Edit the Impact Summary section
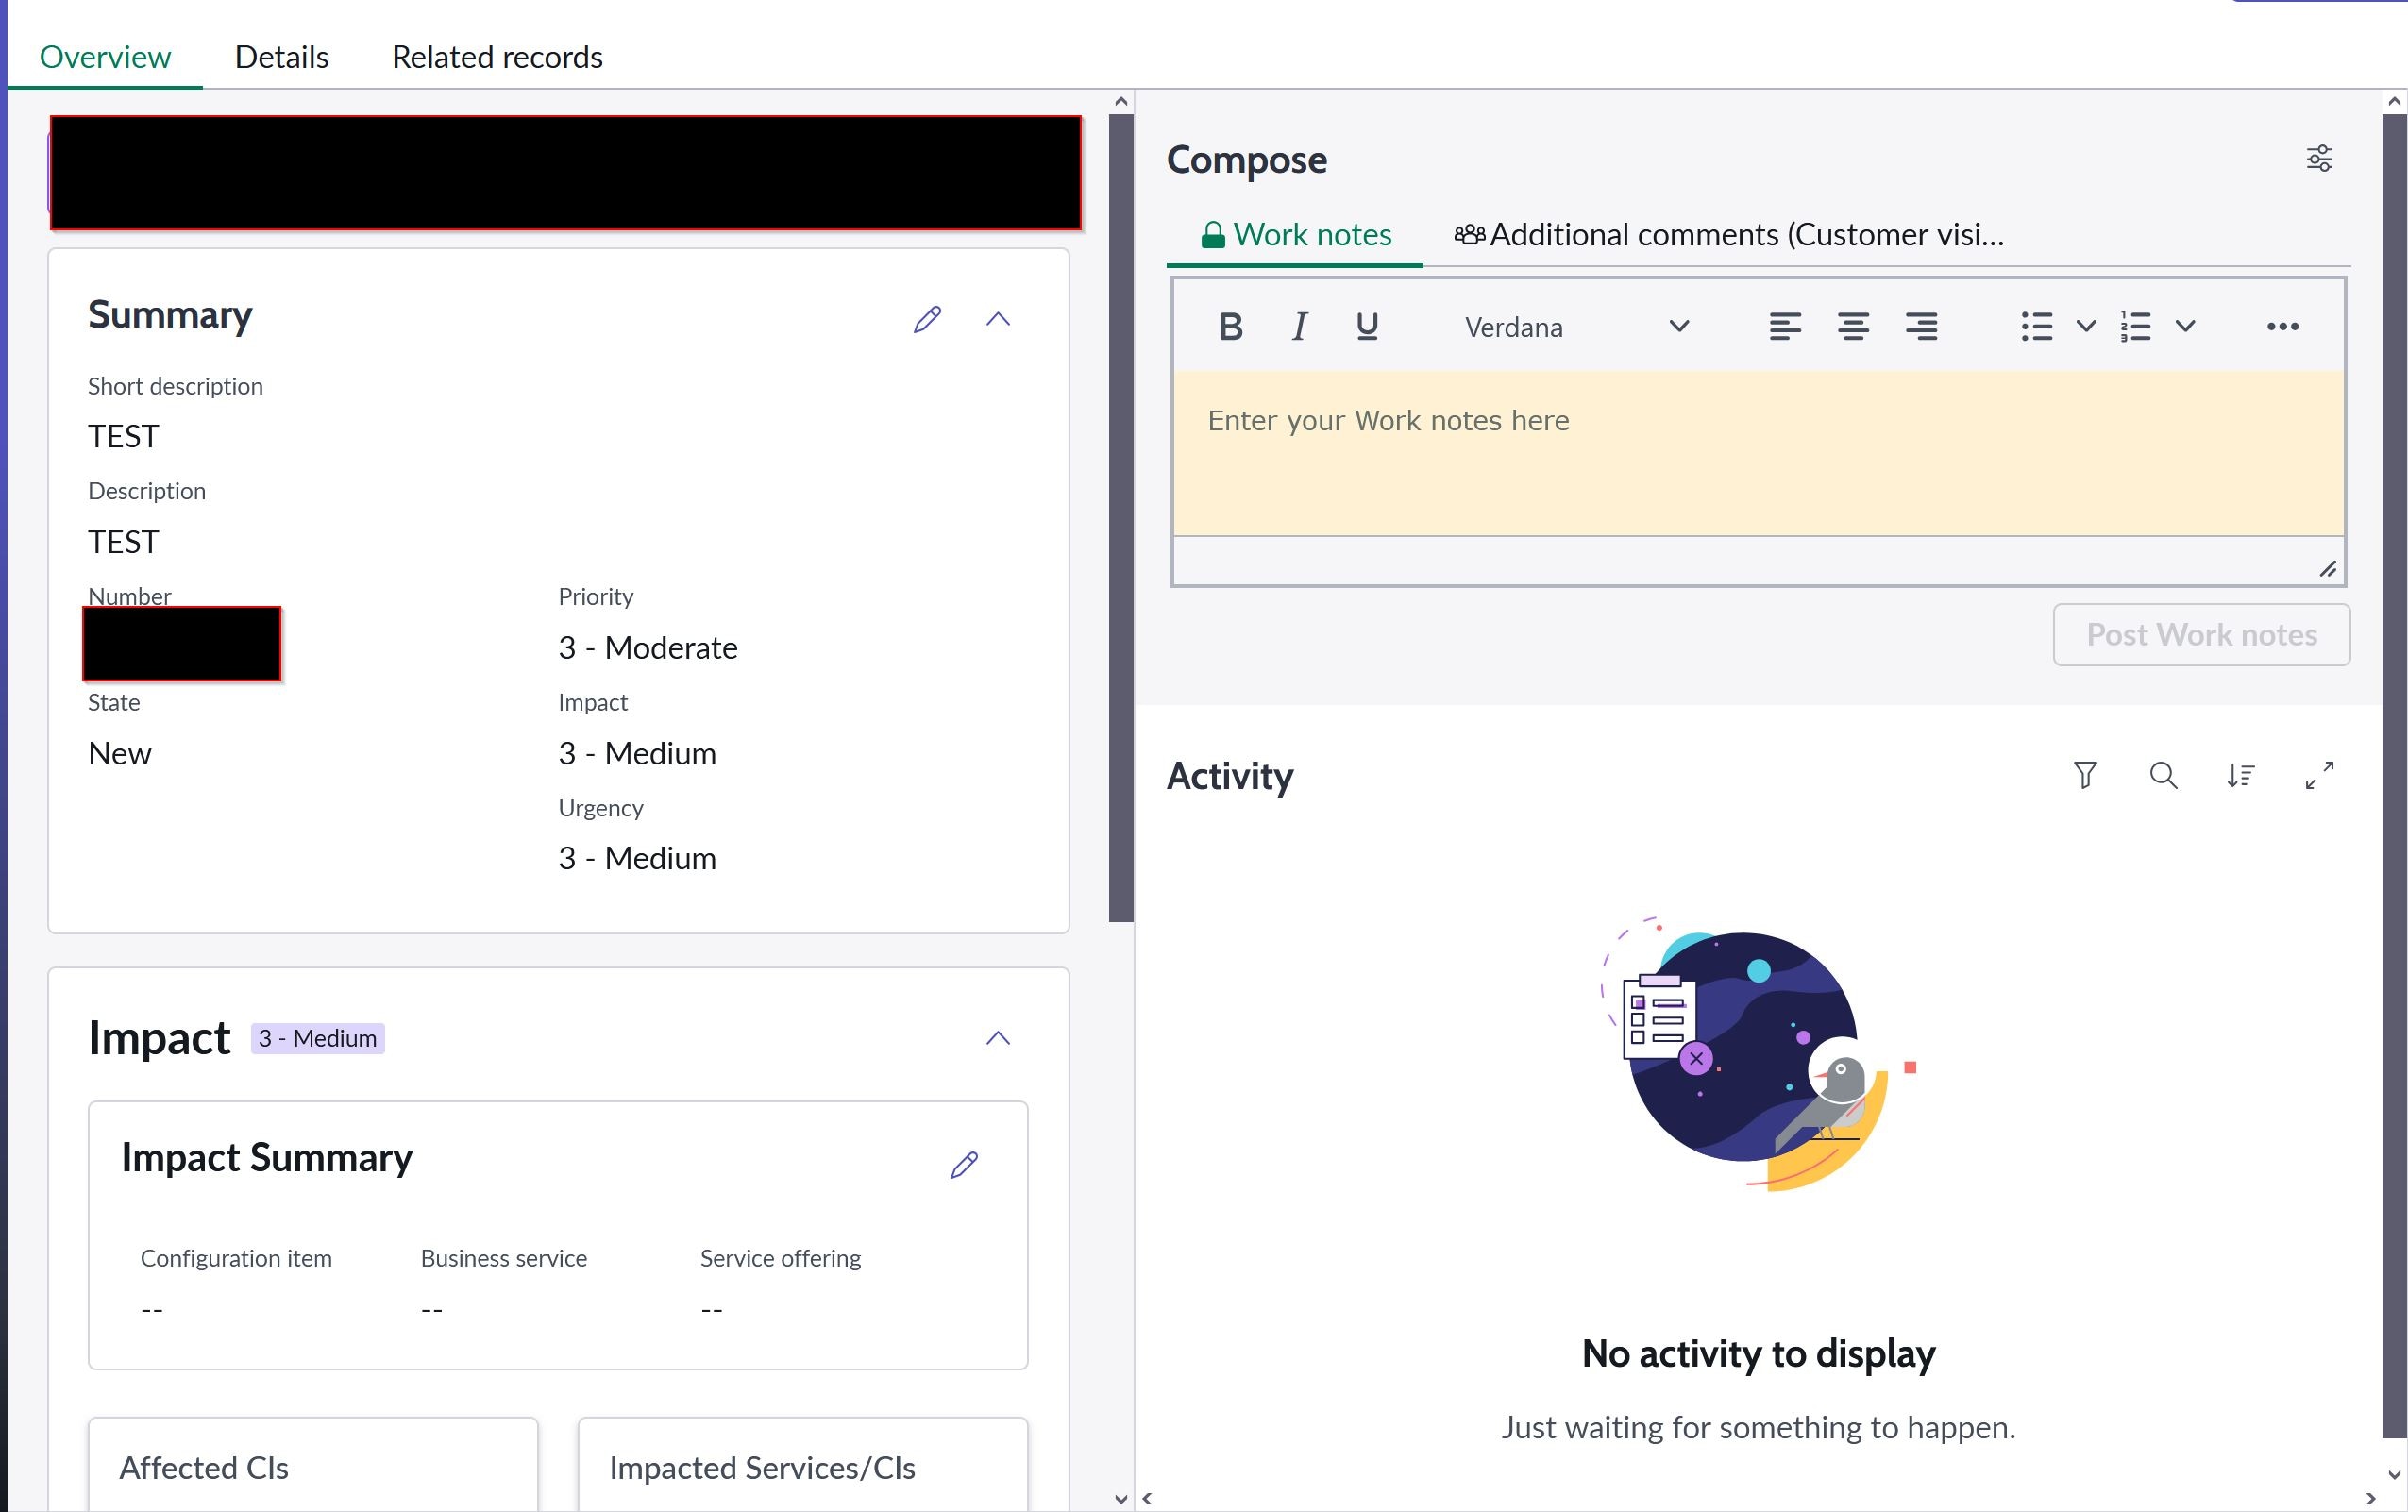Image resolution: width=2408 pixels, height=1512 pixels. point(964,1164)
